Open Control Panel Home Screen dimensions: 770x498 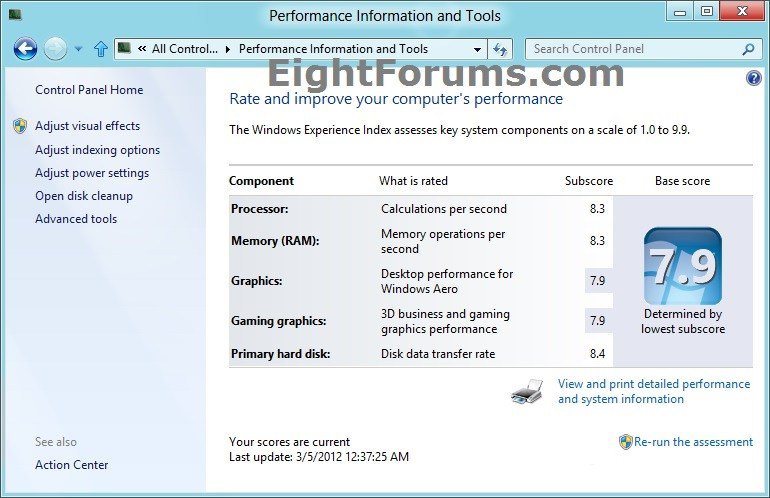click(89, 90)
